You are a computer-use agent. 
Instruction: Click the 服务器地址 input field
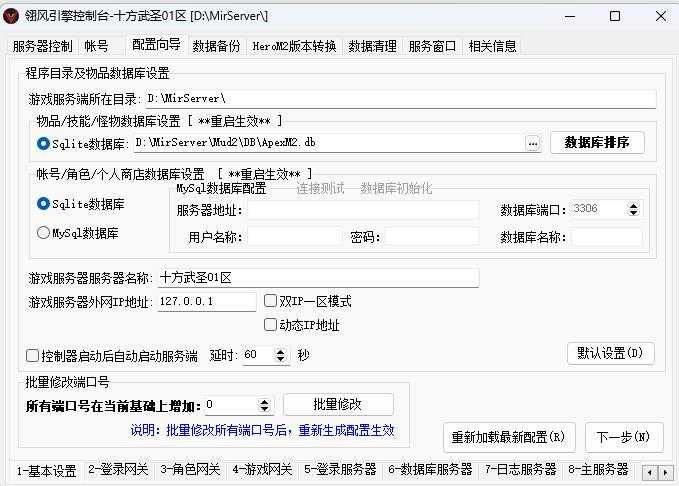coord(363,210)
